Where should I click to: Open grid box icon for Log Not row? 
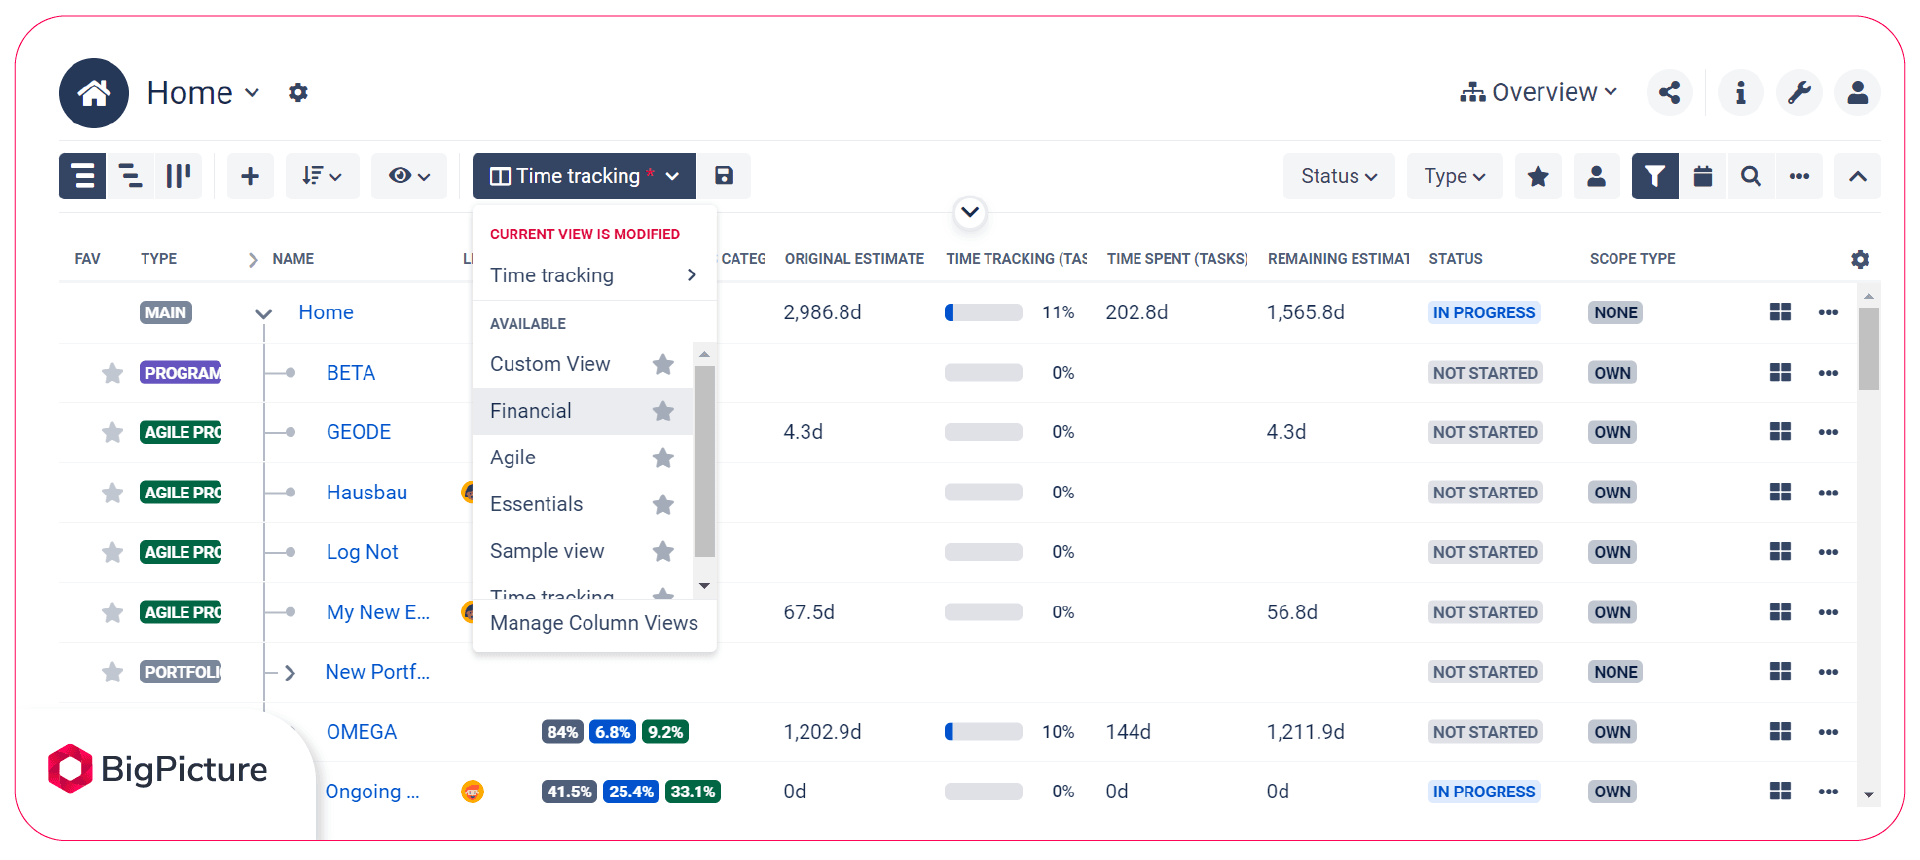1780,552
